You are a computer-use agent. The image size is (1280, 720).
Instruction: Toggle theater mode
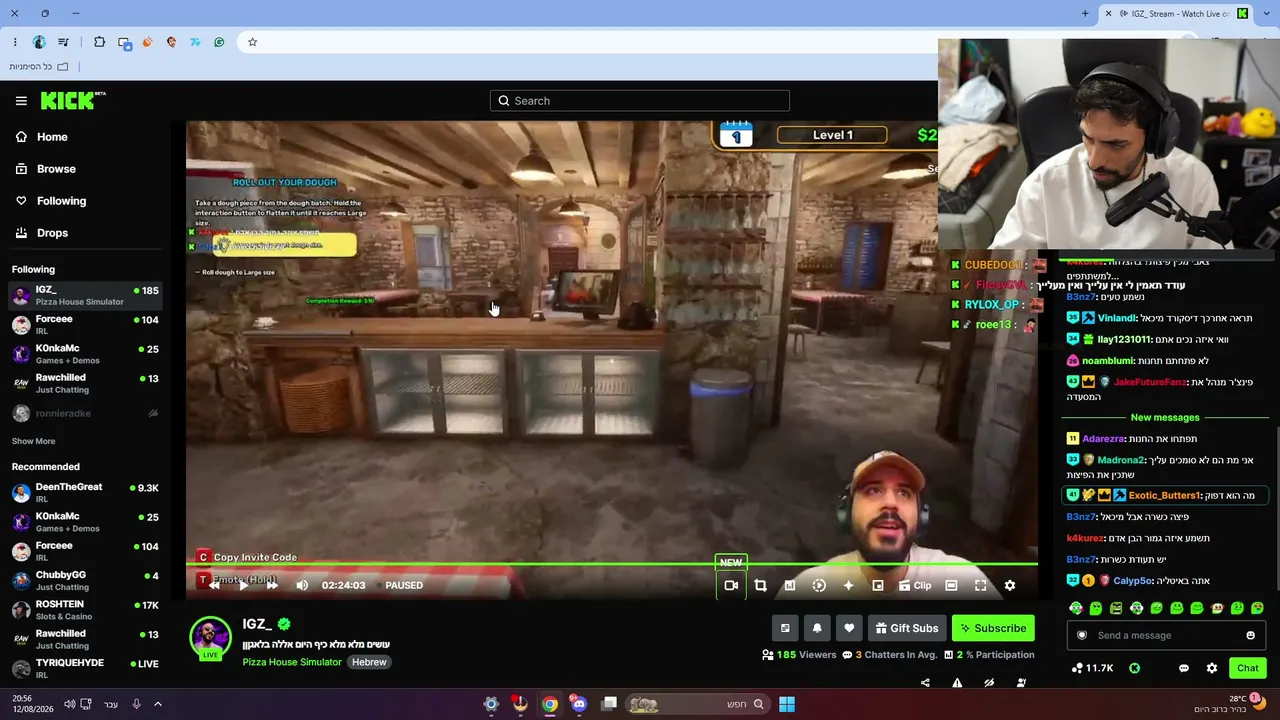tap(951, 585)
